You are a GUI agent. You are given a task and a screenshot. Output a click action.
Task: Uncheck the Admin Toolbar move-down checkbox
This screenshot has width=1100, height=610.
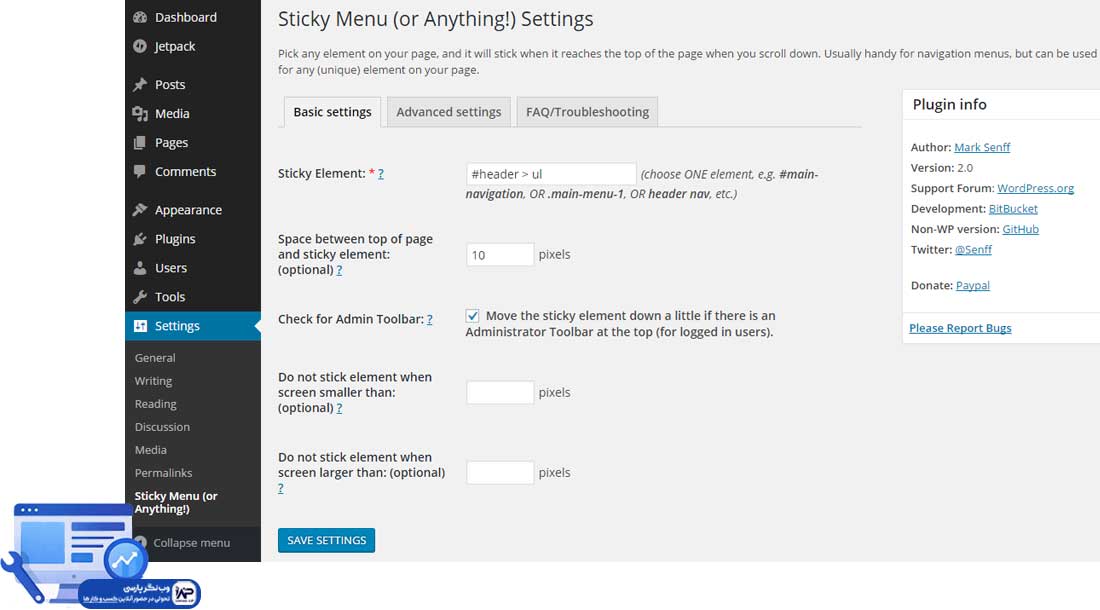click(473, 316)
